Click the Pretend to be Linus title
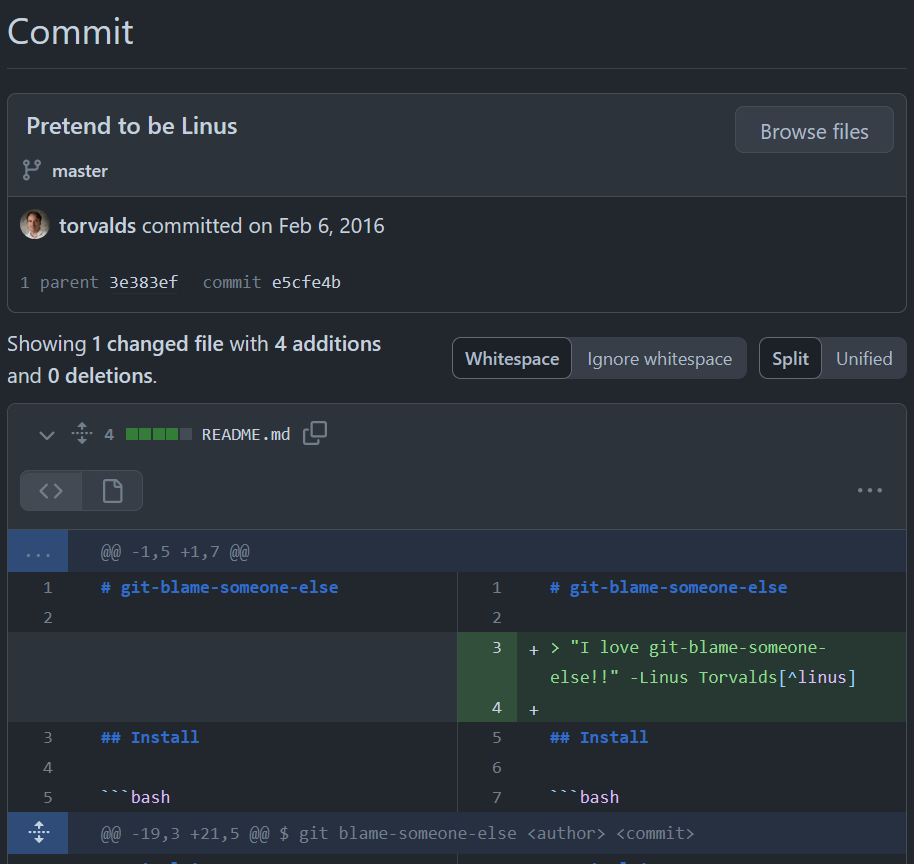Screen dimensions: 914x864 (132, 126)
